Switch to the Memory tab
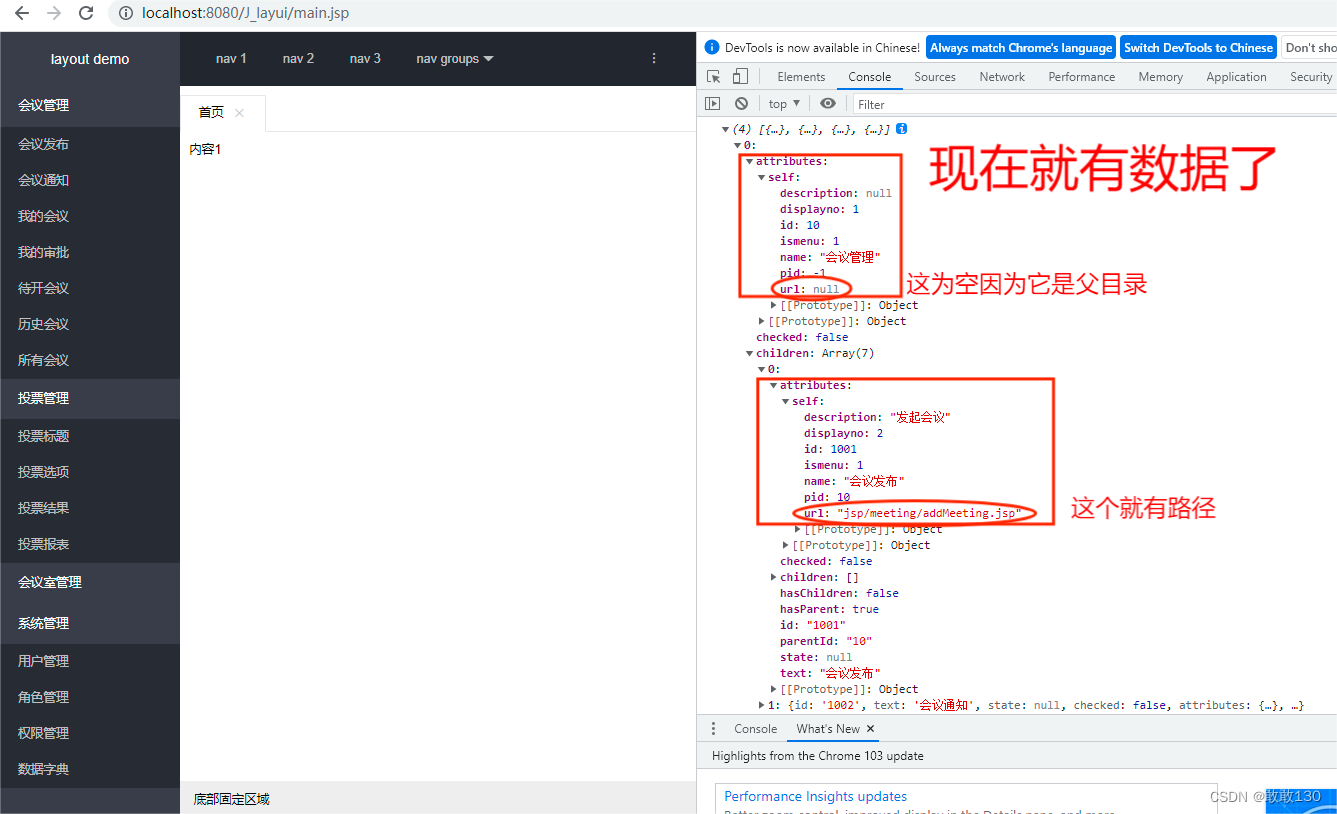 click(x=1160, y=76)
